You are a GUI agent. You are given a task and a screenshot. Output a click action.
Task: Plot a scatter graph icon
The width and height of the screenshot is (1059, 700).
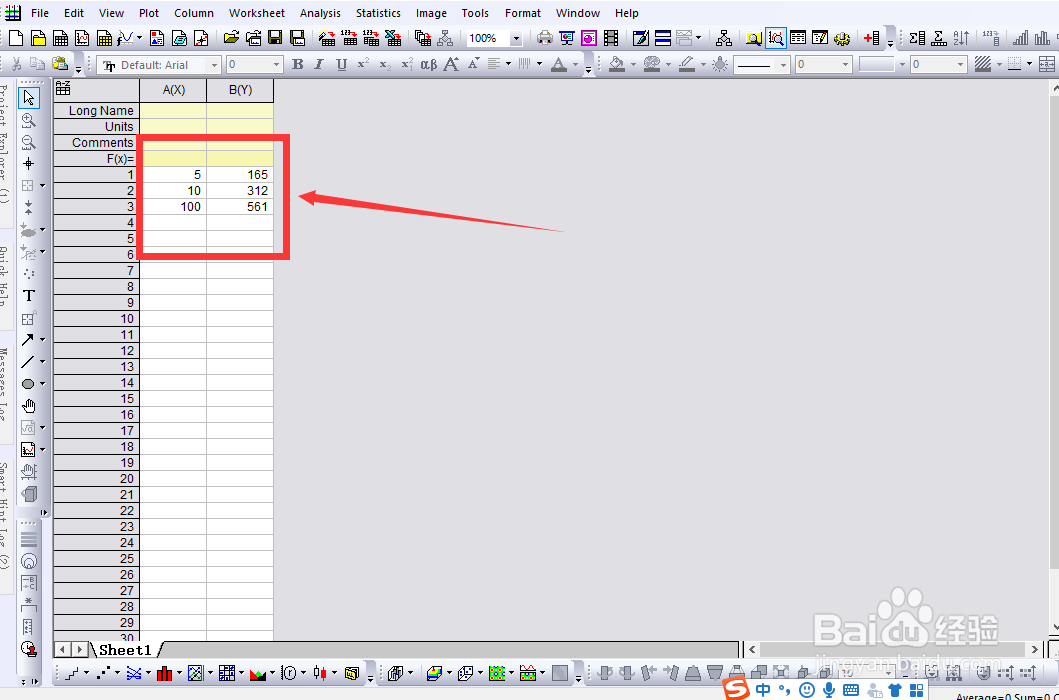point(104,673)
